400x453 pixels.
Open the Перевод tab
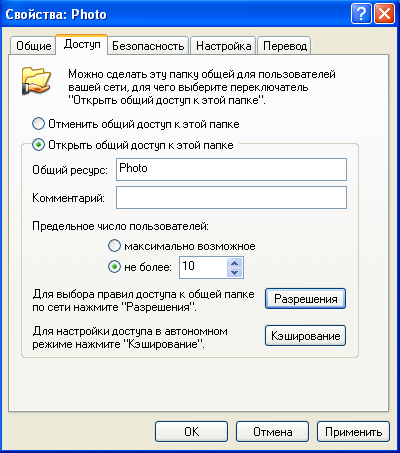285,46
